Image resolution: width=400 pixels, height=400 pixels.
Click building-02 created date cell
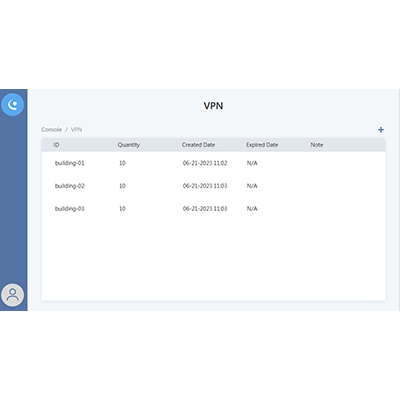coord(205,186)
